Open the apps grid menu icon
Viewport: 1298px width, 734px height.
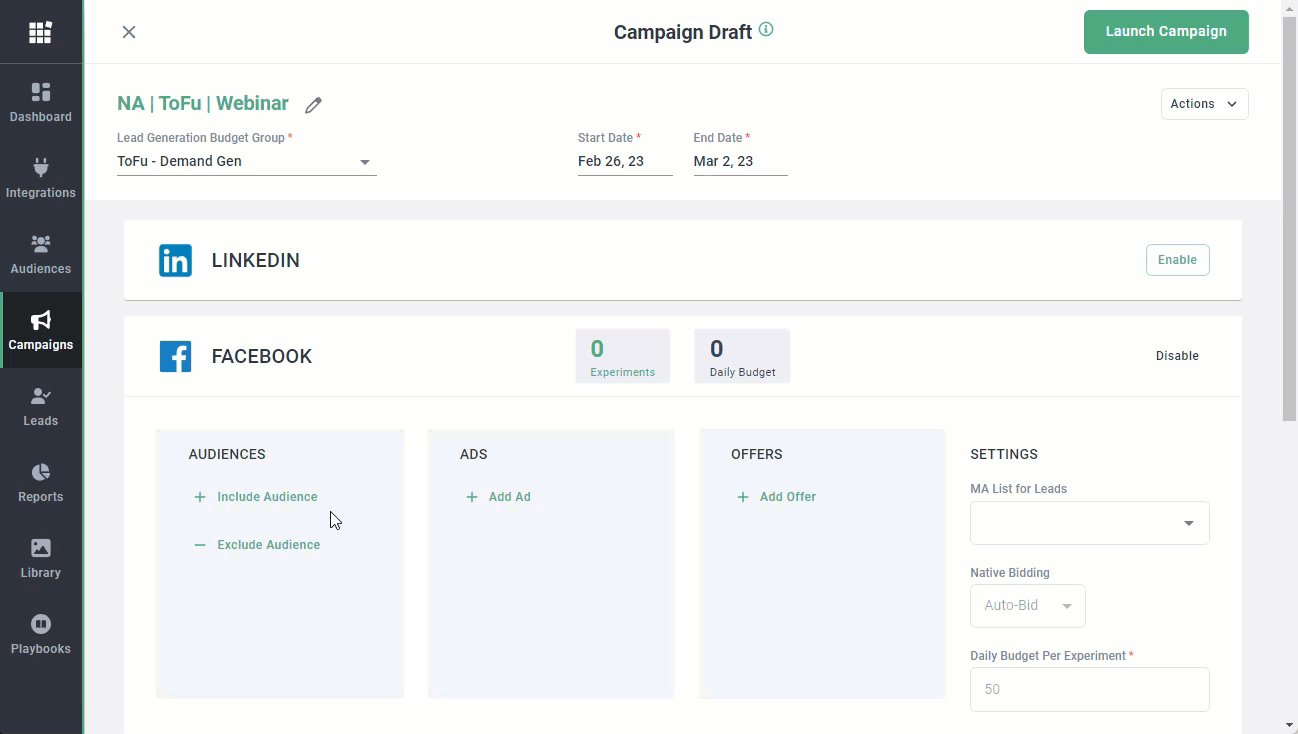click(40, 33)
